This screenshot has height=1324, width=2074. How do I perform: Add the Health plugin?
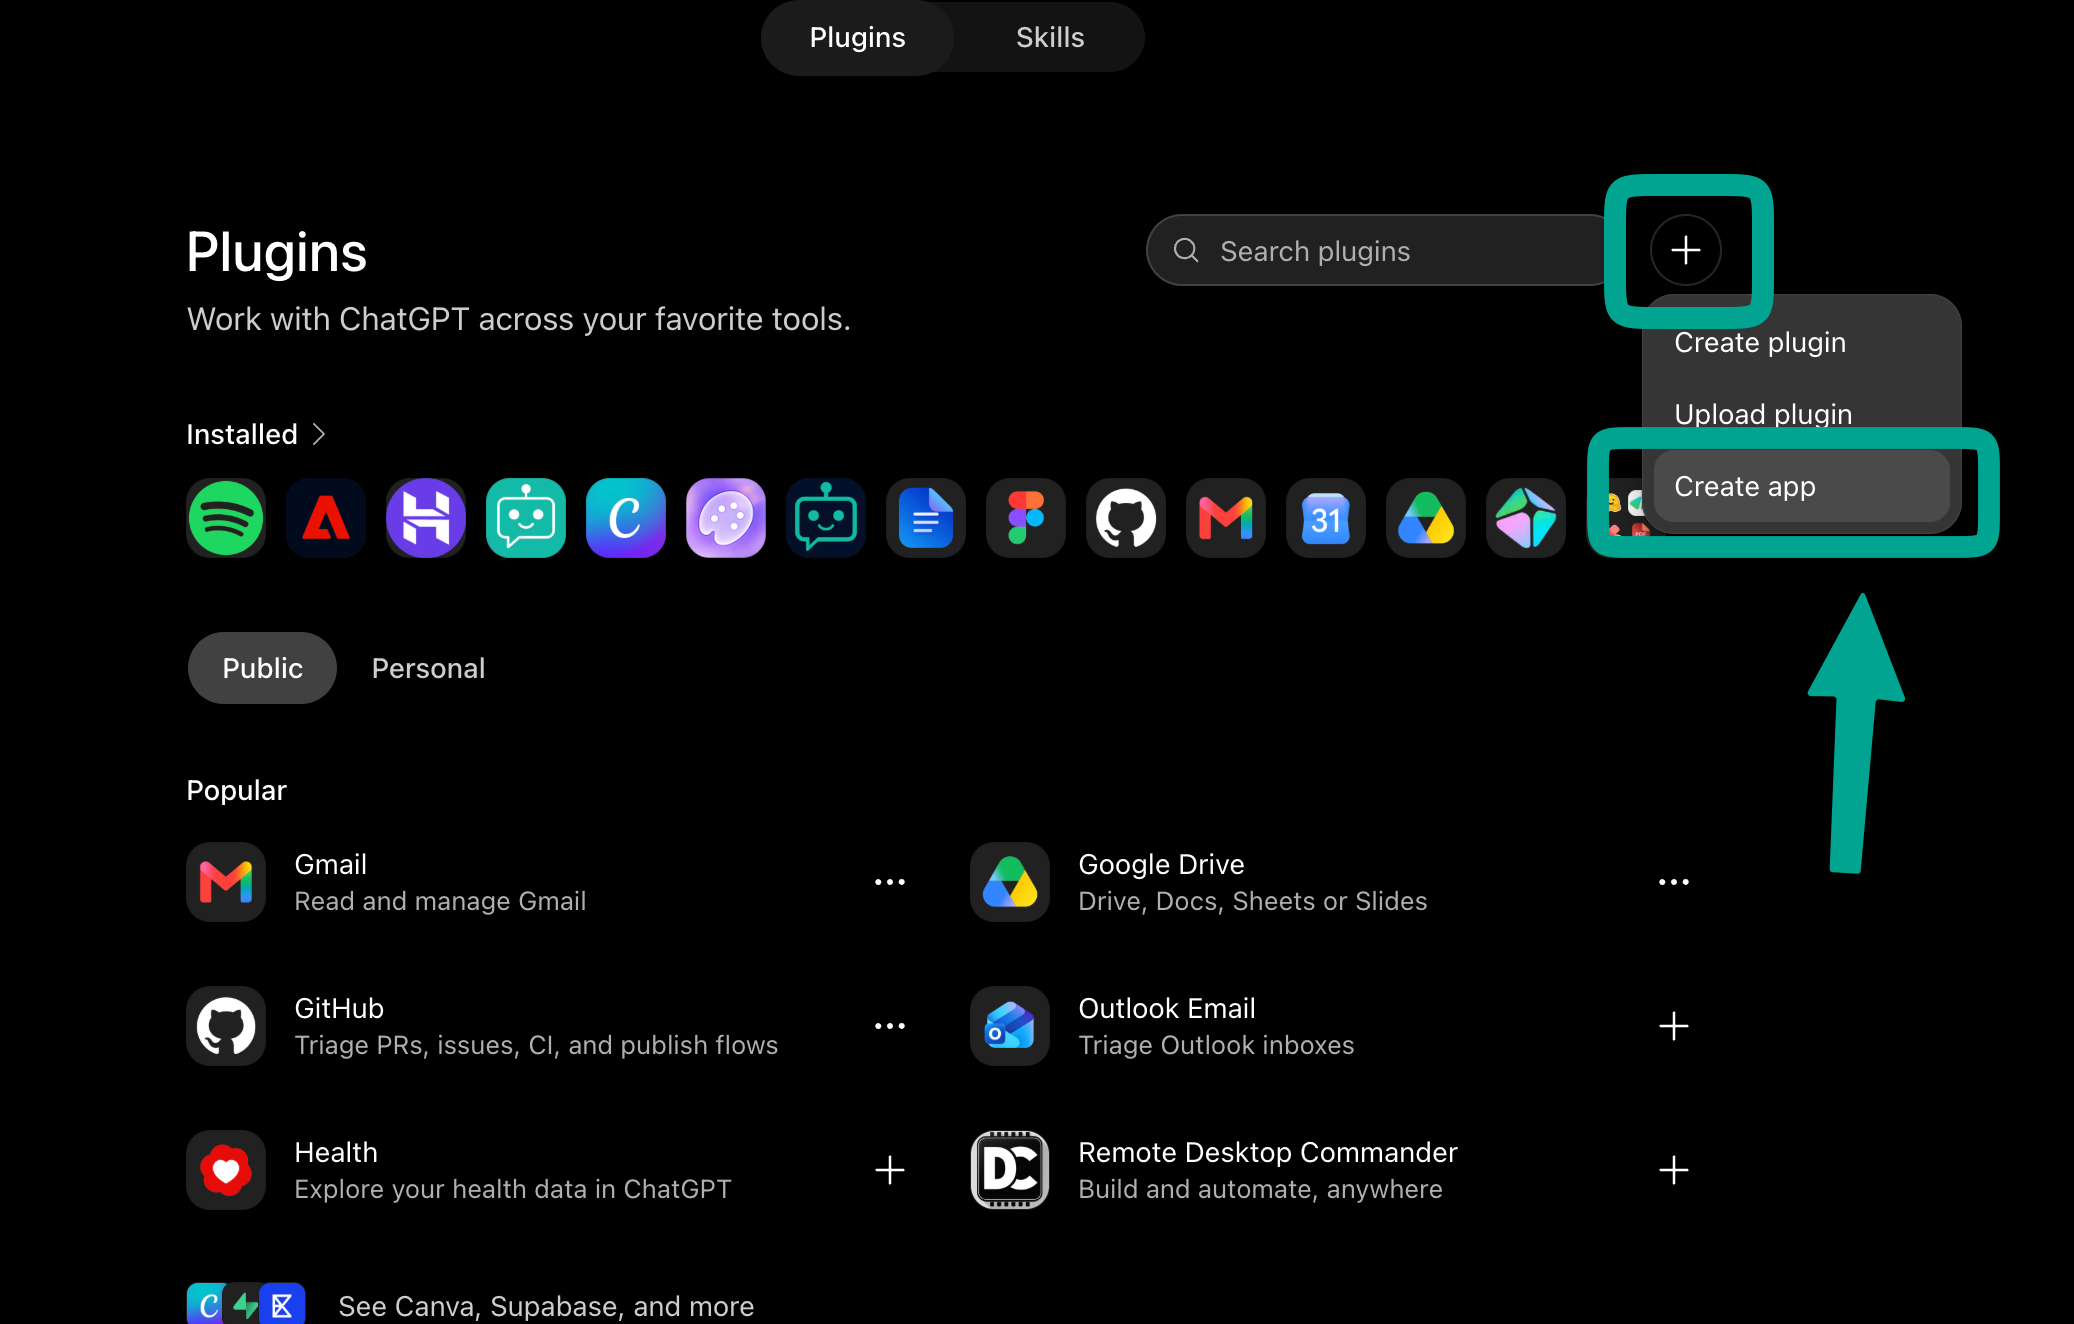(x=890, y=1170)
